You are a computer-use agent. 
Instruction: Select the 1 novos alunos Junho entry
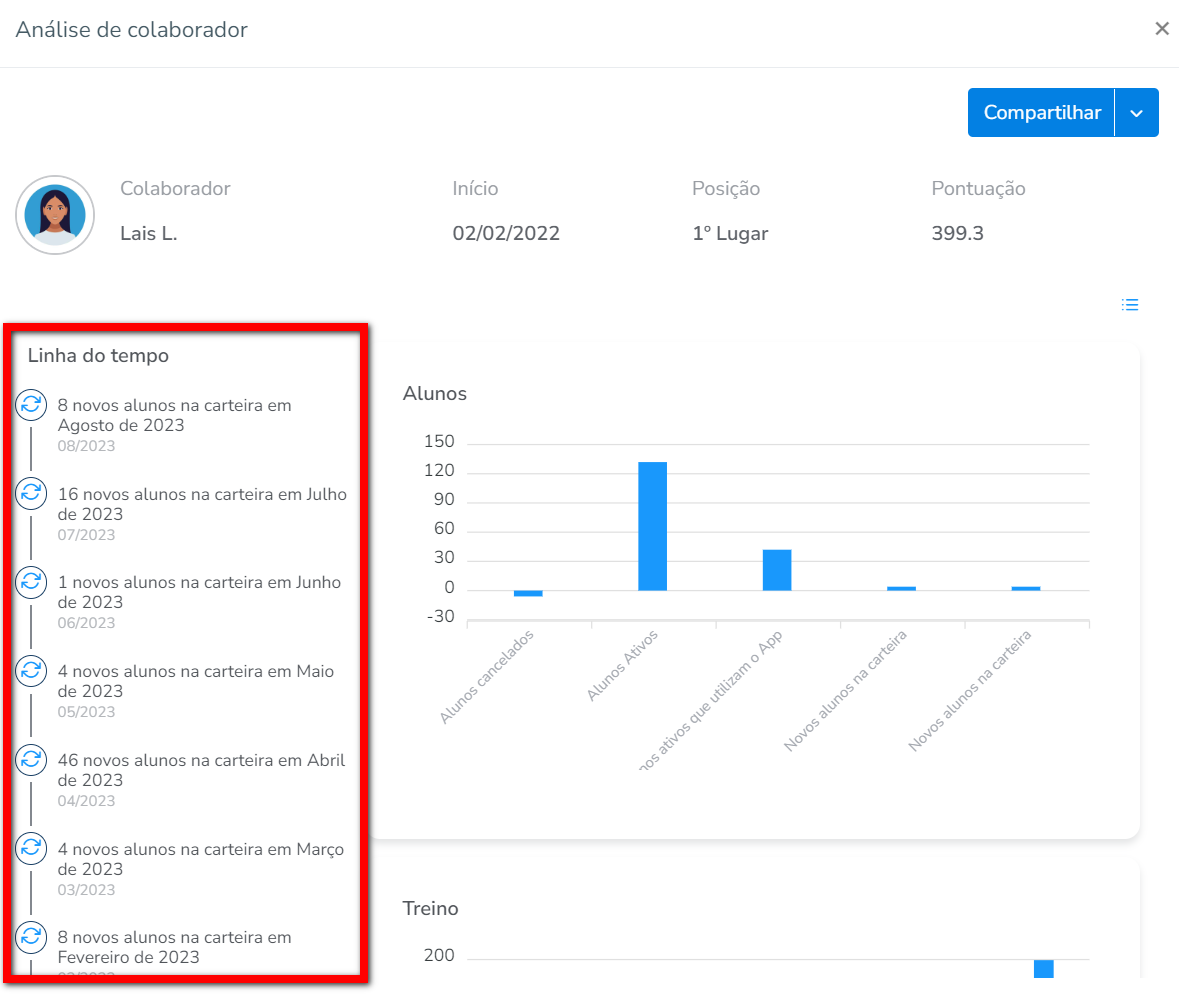199,592
